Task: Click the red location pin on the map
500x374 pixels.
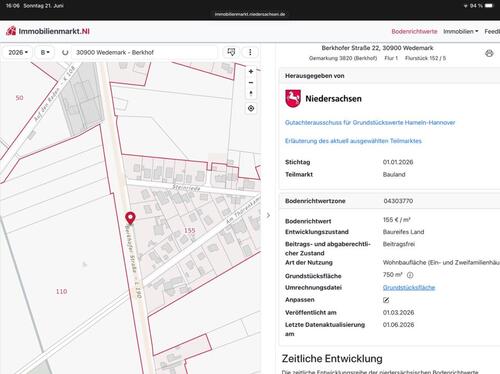Action: 130,218
